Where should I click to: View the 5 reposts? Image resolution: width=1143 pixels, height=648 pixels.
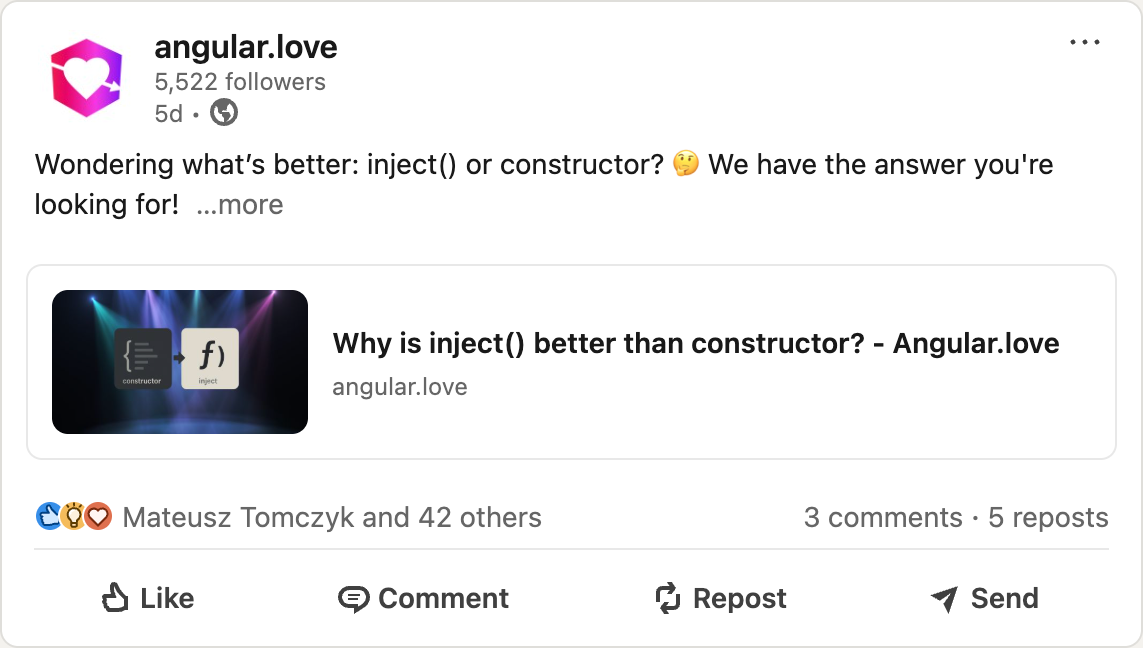pos(1048,518)
